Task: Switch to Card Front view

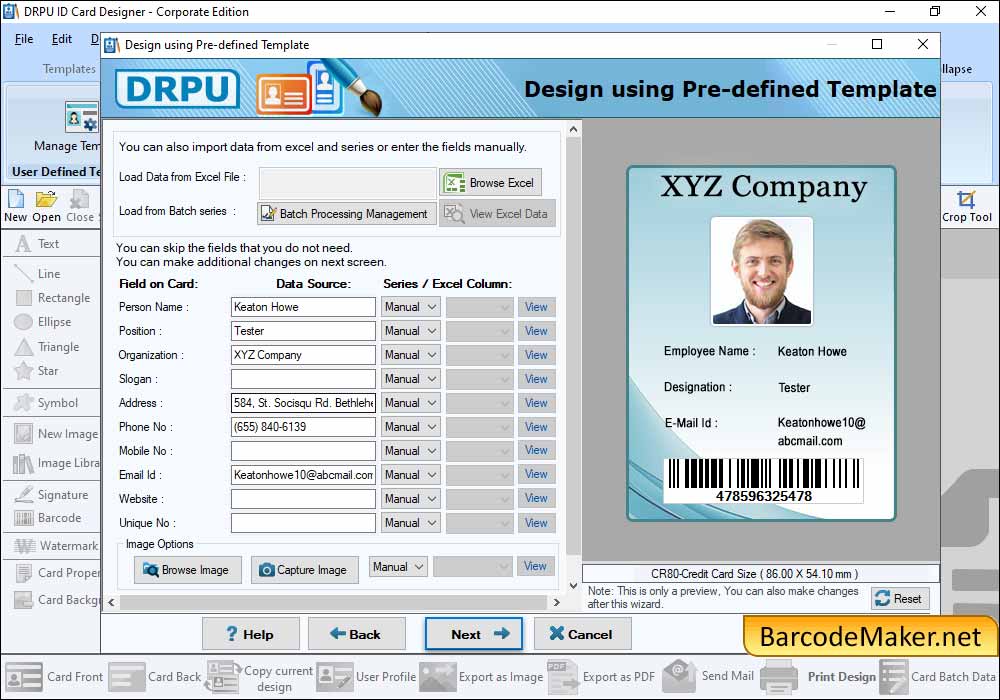Action: click(54, 676)
